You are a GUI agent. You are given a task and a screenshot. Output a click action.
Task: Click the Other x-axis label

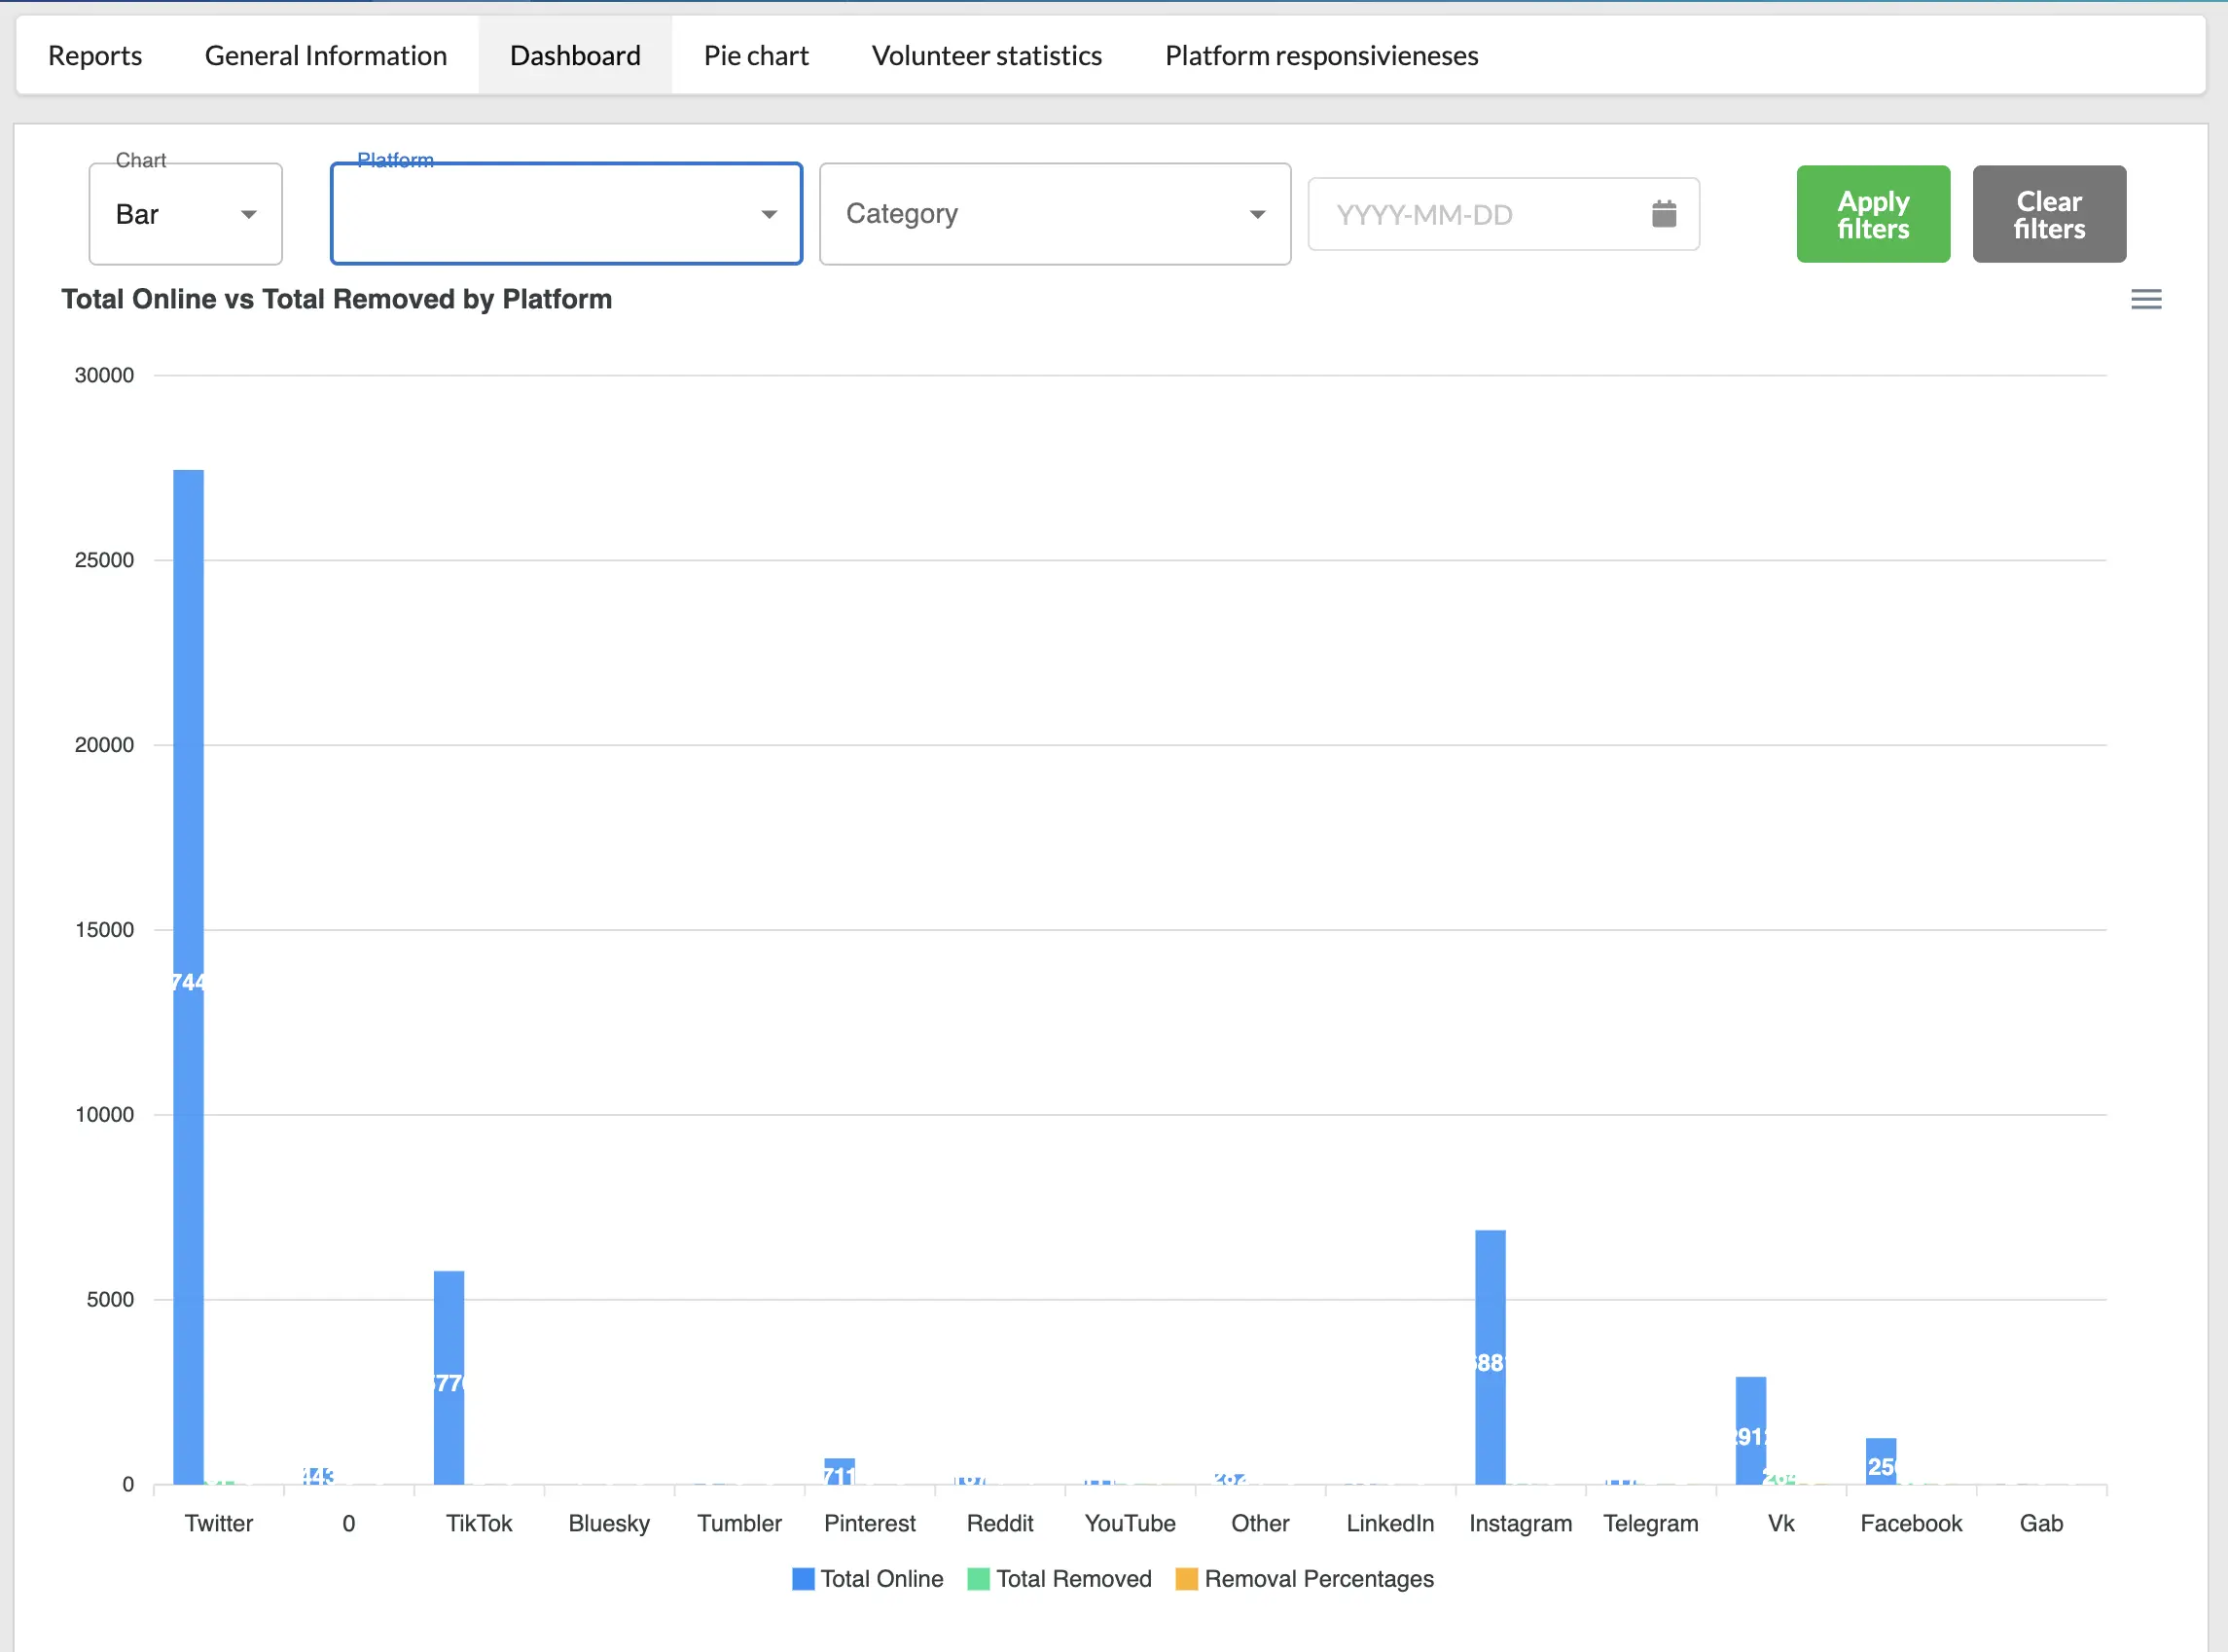1260,1523
